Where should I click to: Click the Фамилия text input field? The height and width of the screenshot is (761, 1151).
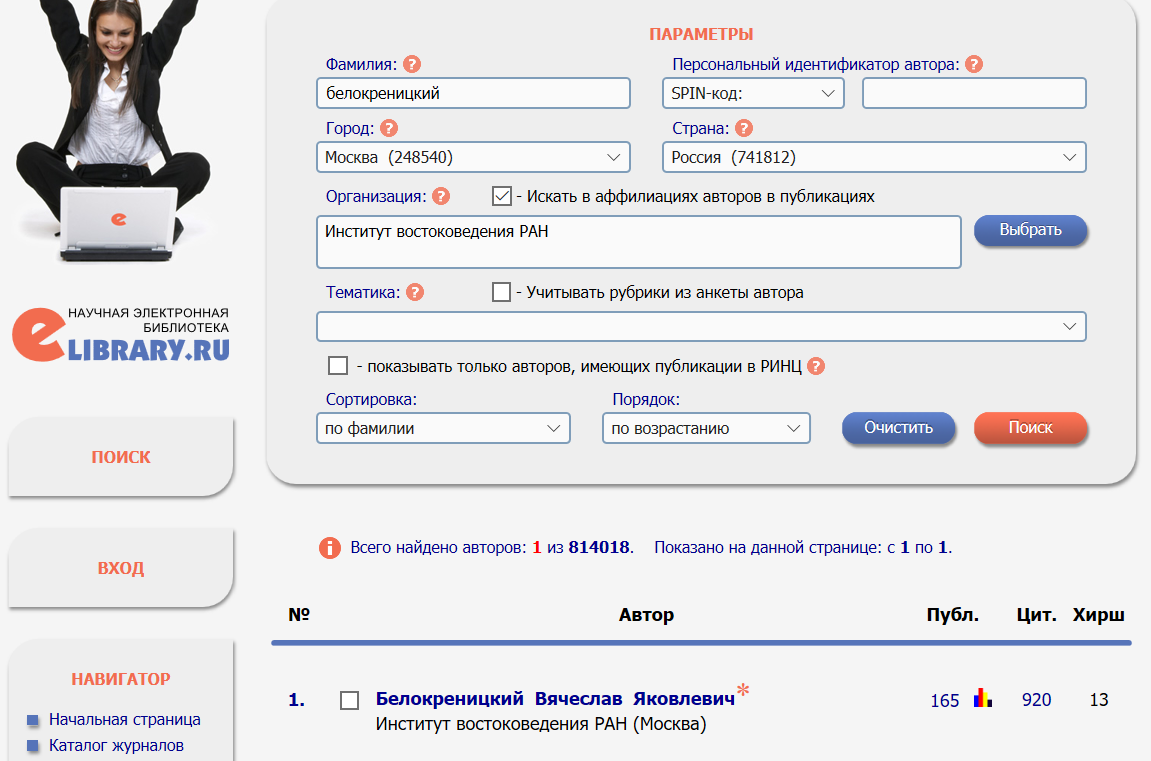[x=473, y=93]
